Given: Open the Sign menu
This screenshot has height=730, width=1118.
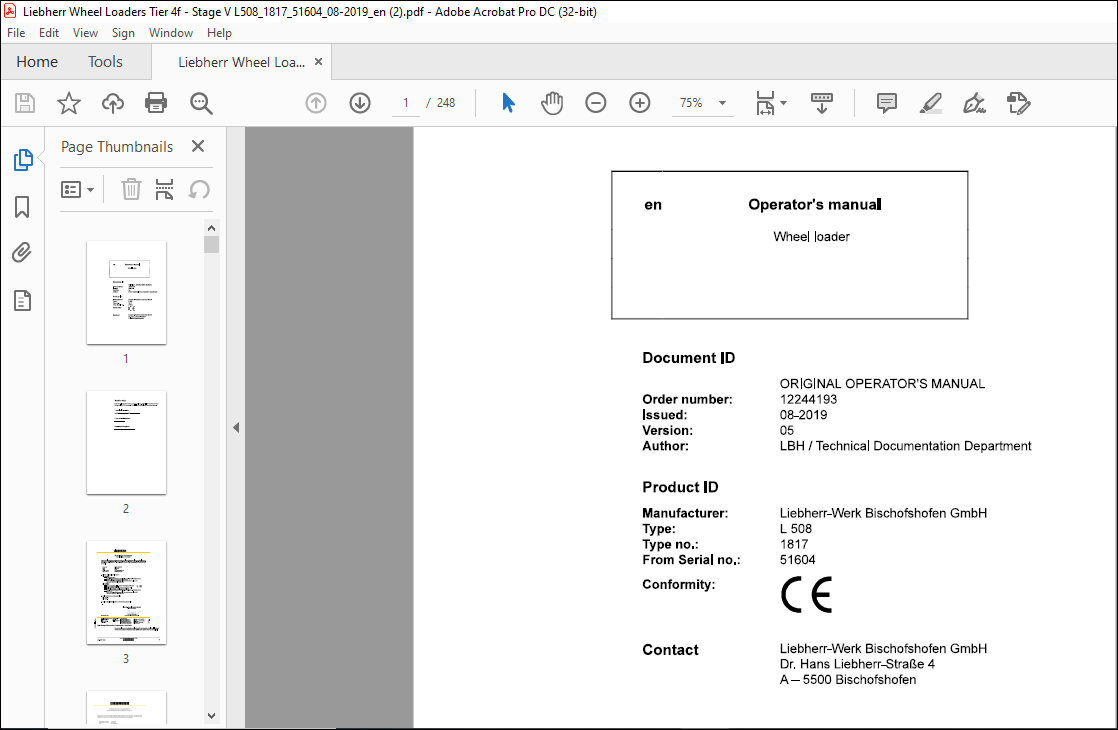Looking at the screenshot, I should (123, 33).
